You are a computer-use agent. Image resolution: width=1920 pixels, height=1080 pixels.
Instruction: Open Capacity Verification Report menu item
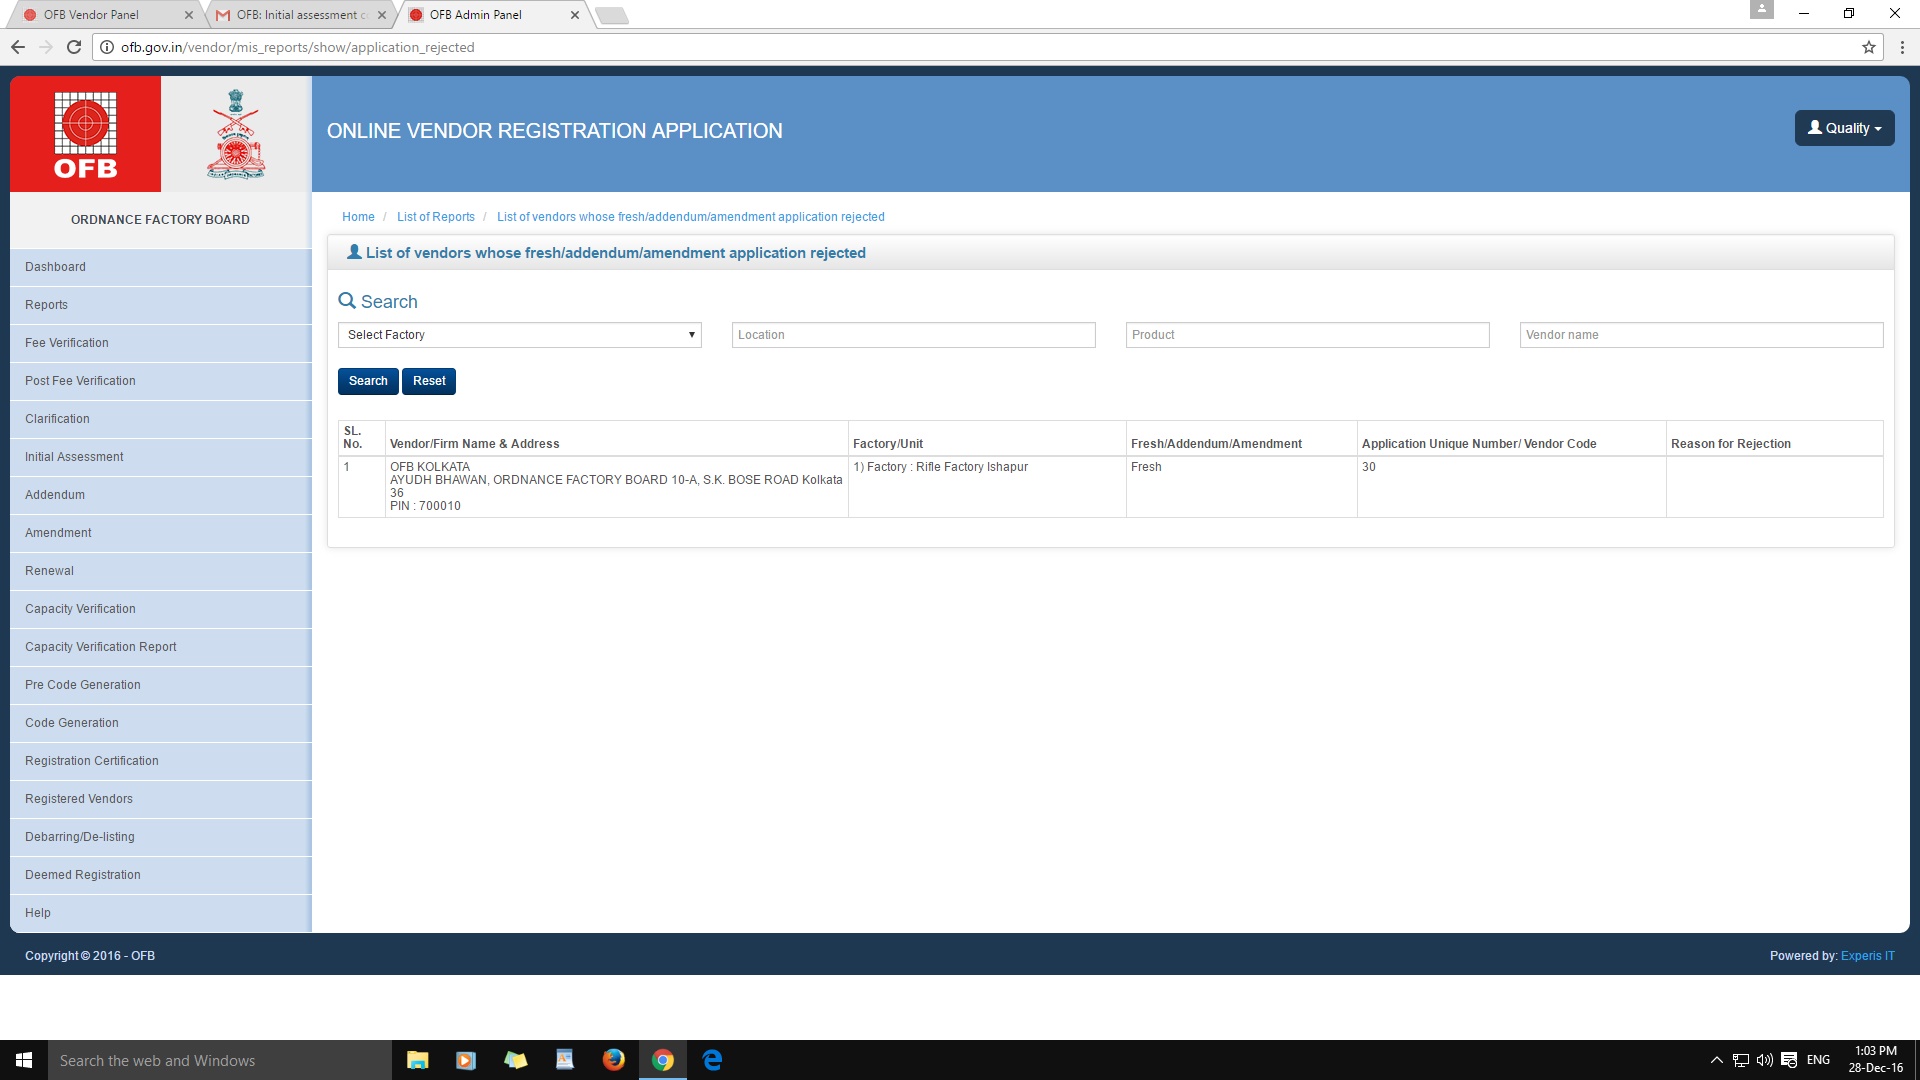point(100,647)
